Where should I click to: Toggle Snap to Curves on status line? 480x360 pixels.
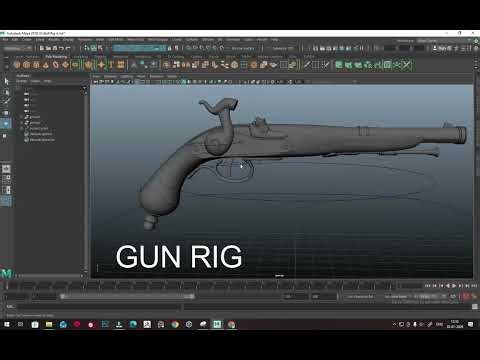tap(195, 48)
